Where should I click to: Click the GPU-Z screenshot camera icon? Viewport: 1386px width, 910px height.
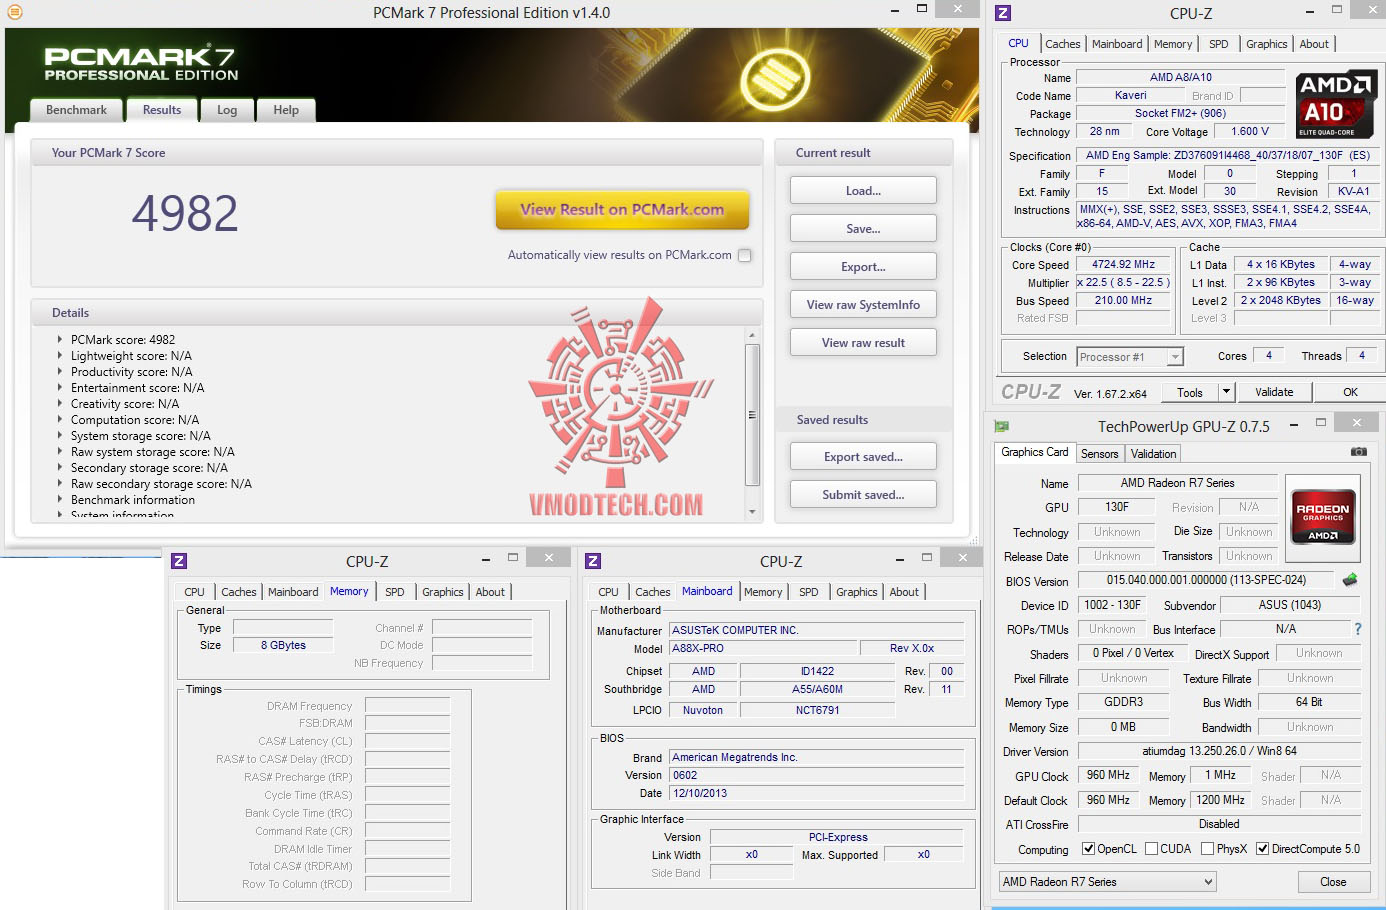[1358, 452]
